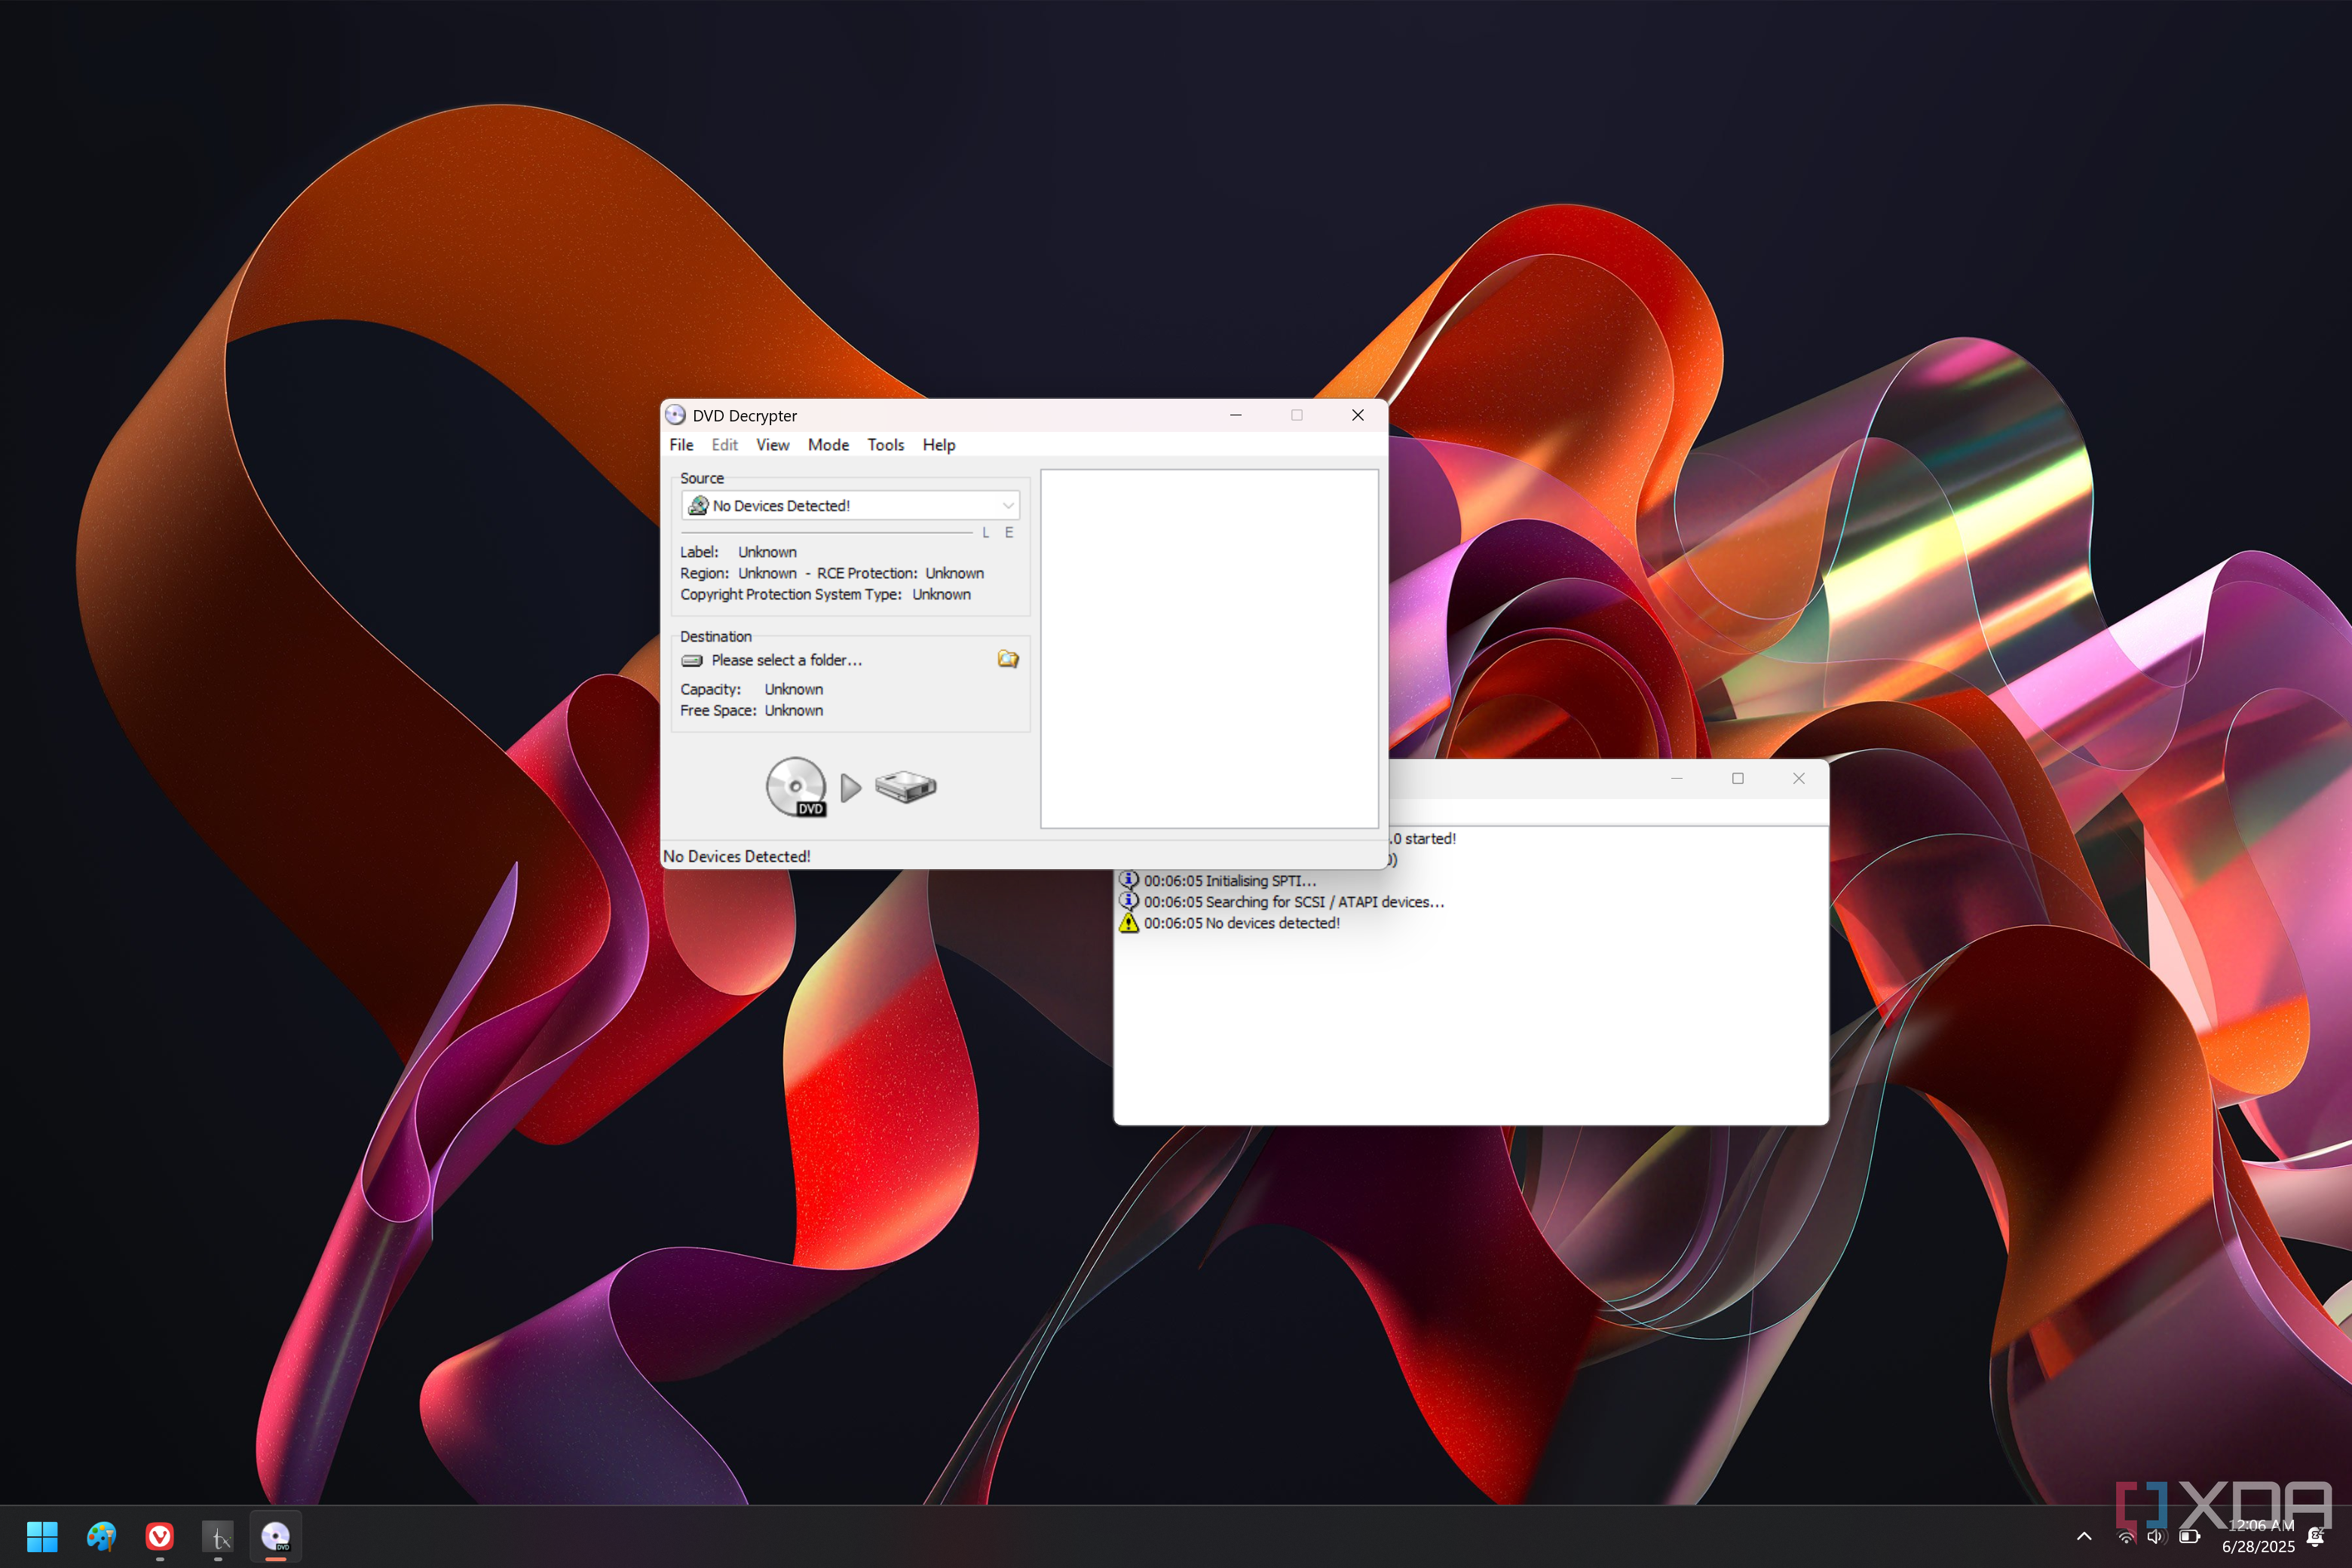
Task: Click the DVD Decrypter title bar disc icon
Action: click(676, 415)
